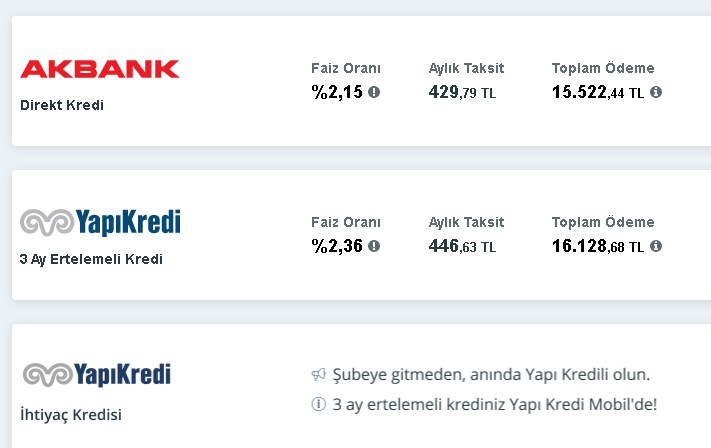Open the 3 ay ertelemeli krediniz Yapı Kredi Mobil'de text

(495, 404)
